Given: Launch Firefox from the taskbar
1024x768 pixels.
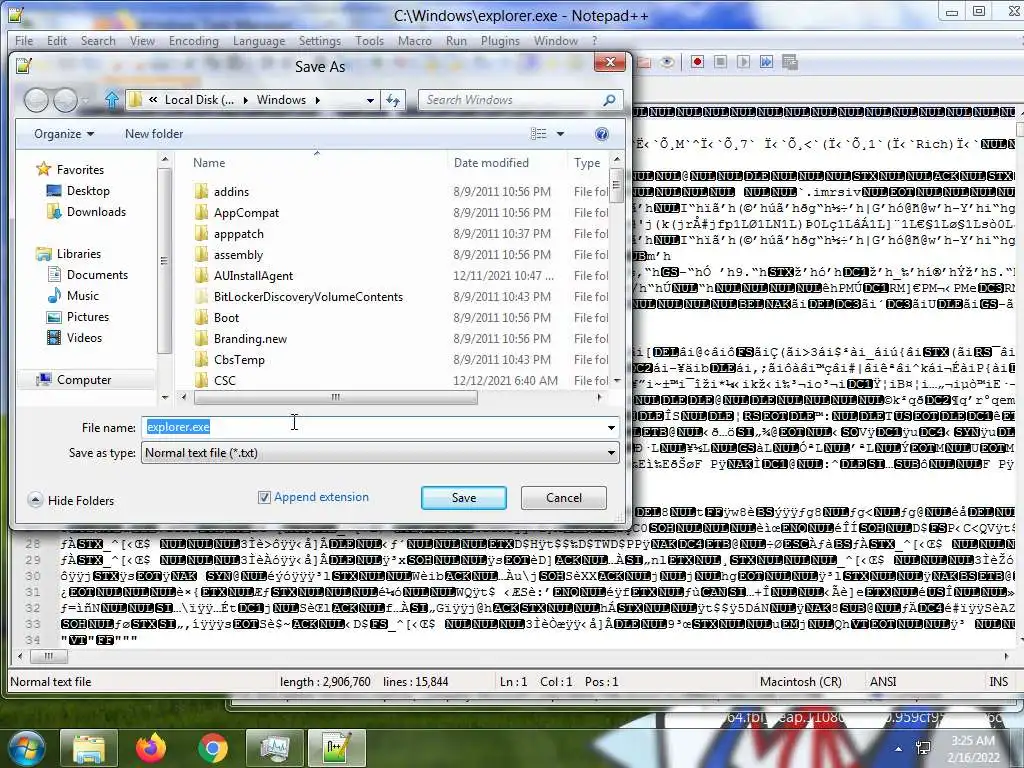Looking at the screenshot, I should (151, 748).
